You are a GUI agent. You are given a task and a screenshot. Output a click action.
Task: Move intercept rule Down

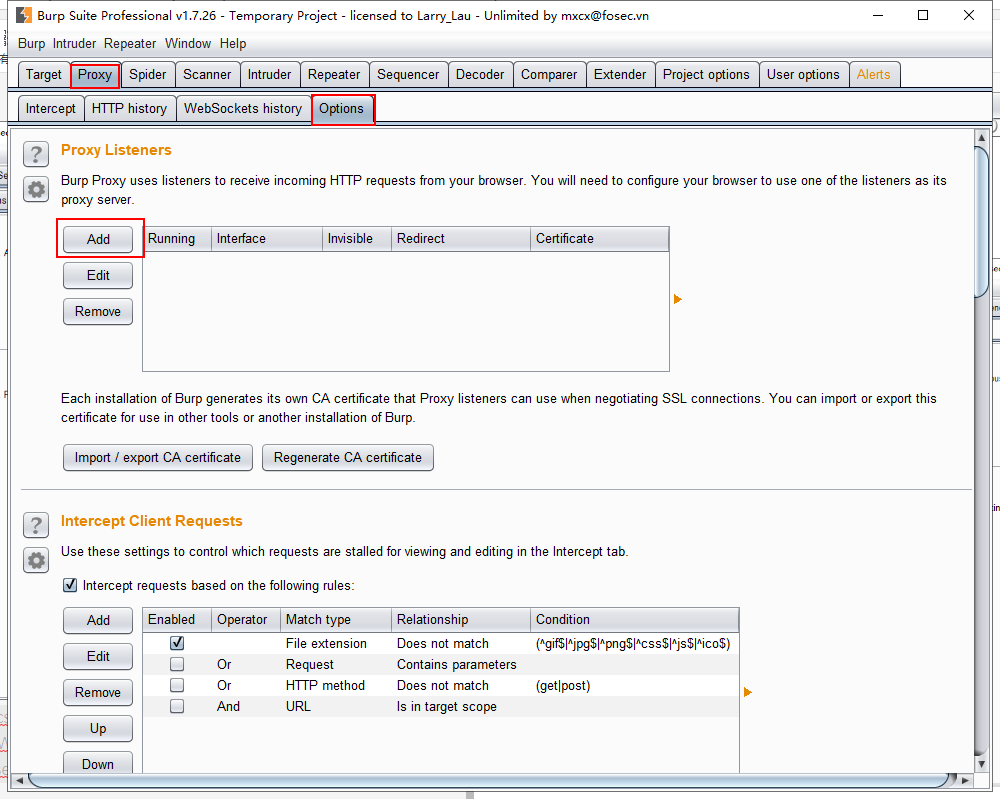pos(98,763)
